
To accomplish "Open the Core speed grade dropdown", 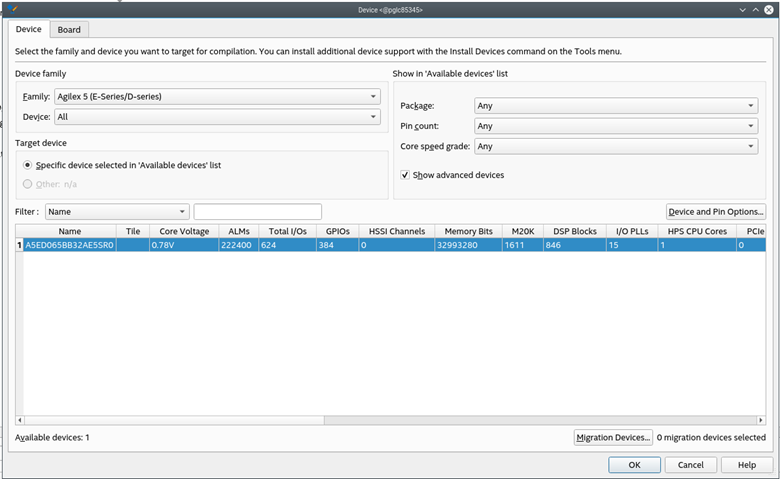I will click(x=615, y=146).
